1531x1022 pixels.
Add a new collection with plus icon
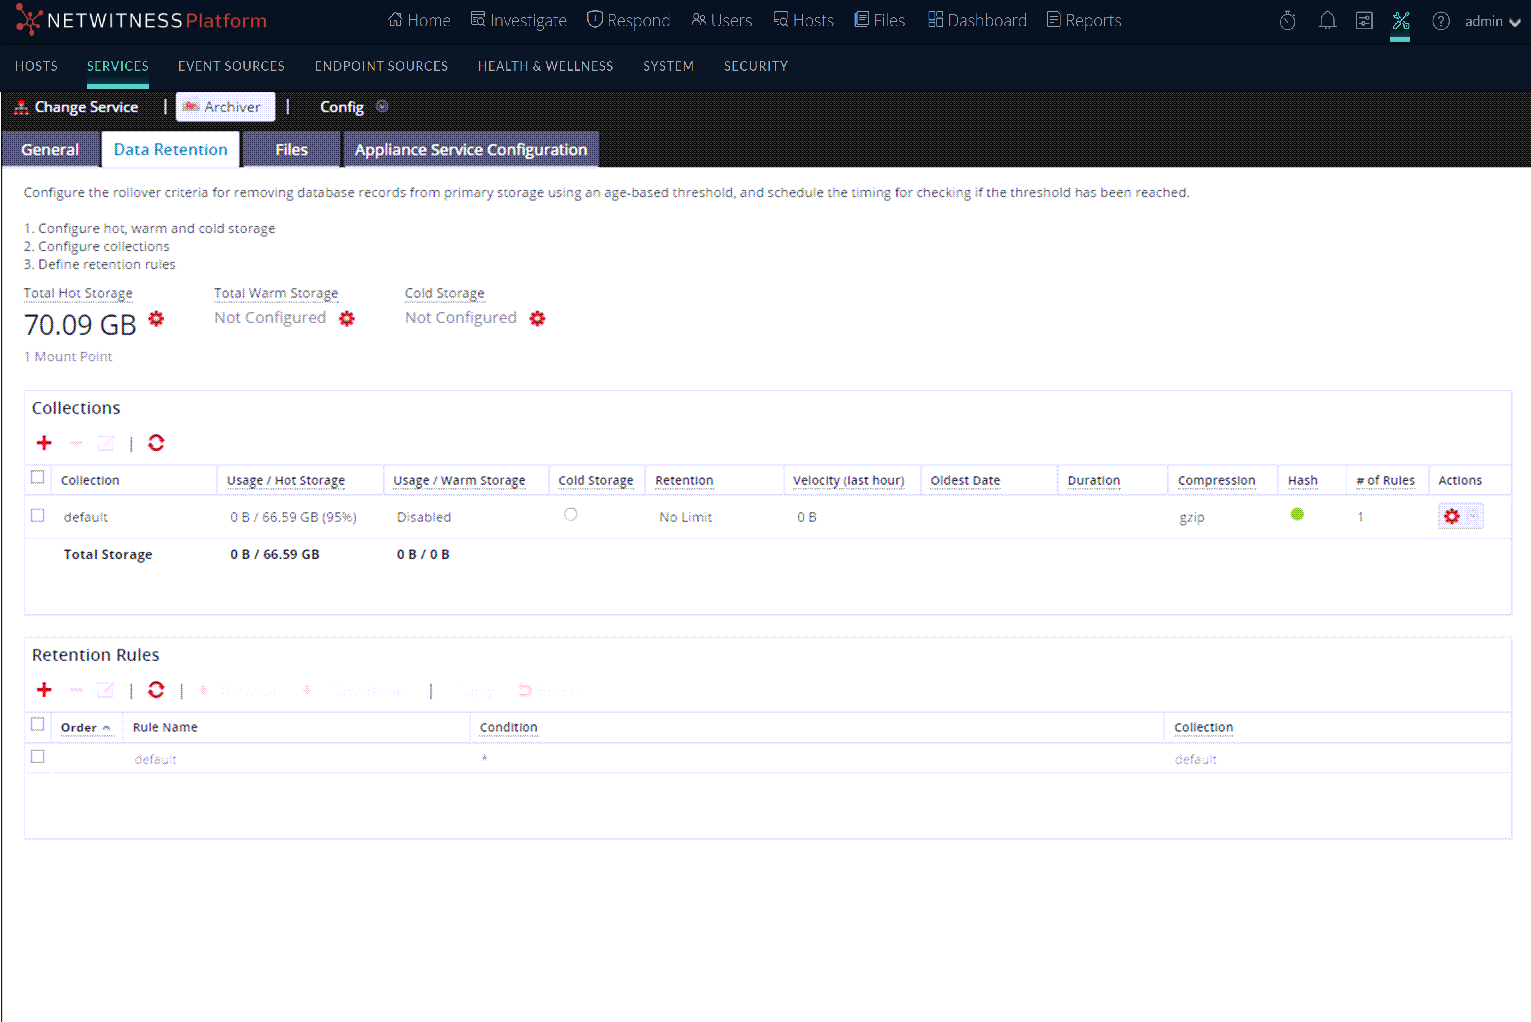click(44, 443)
